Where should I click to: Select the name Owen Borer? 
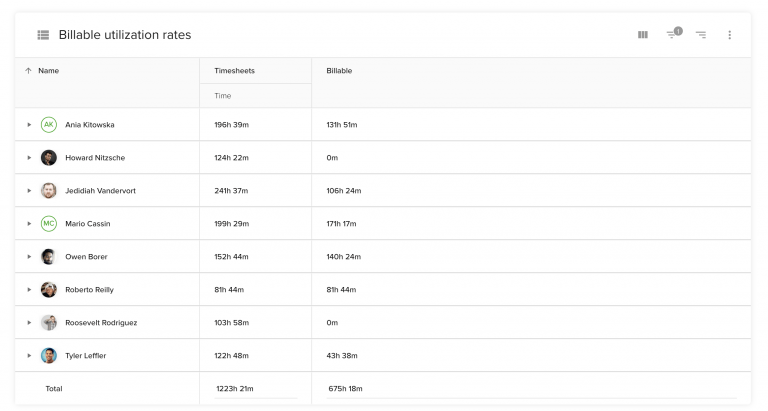(x=86, y=257)
